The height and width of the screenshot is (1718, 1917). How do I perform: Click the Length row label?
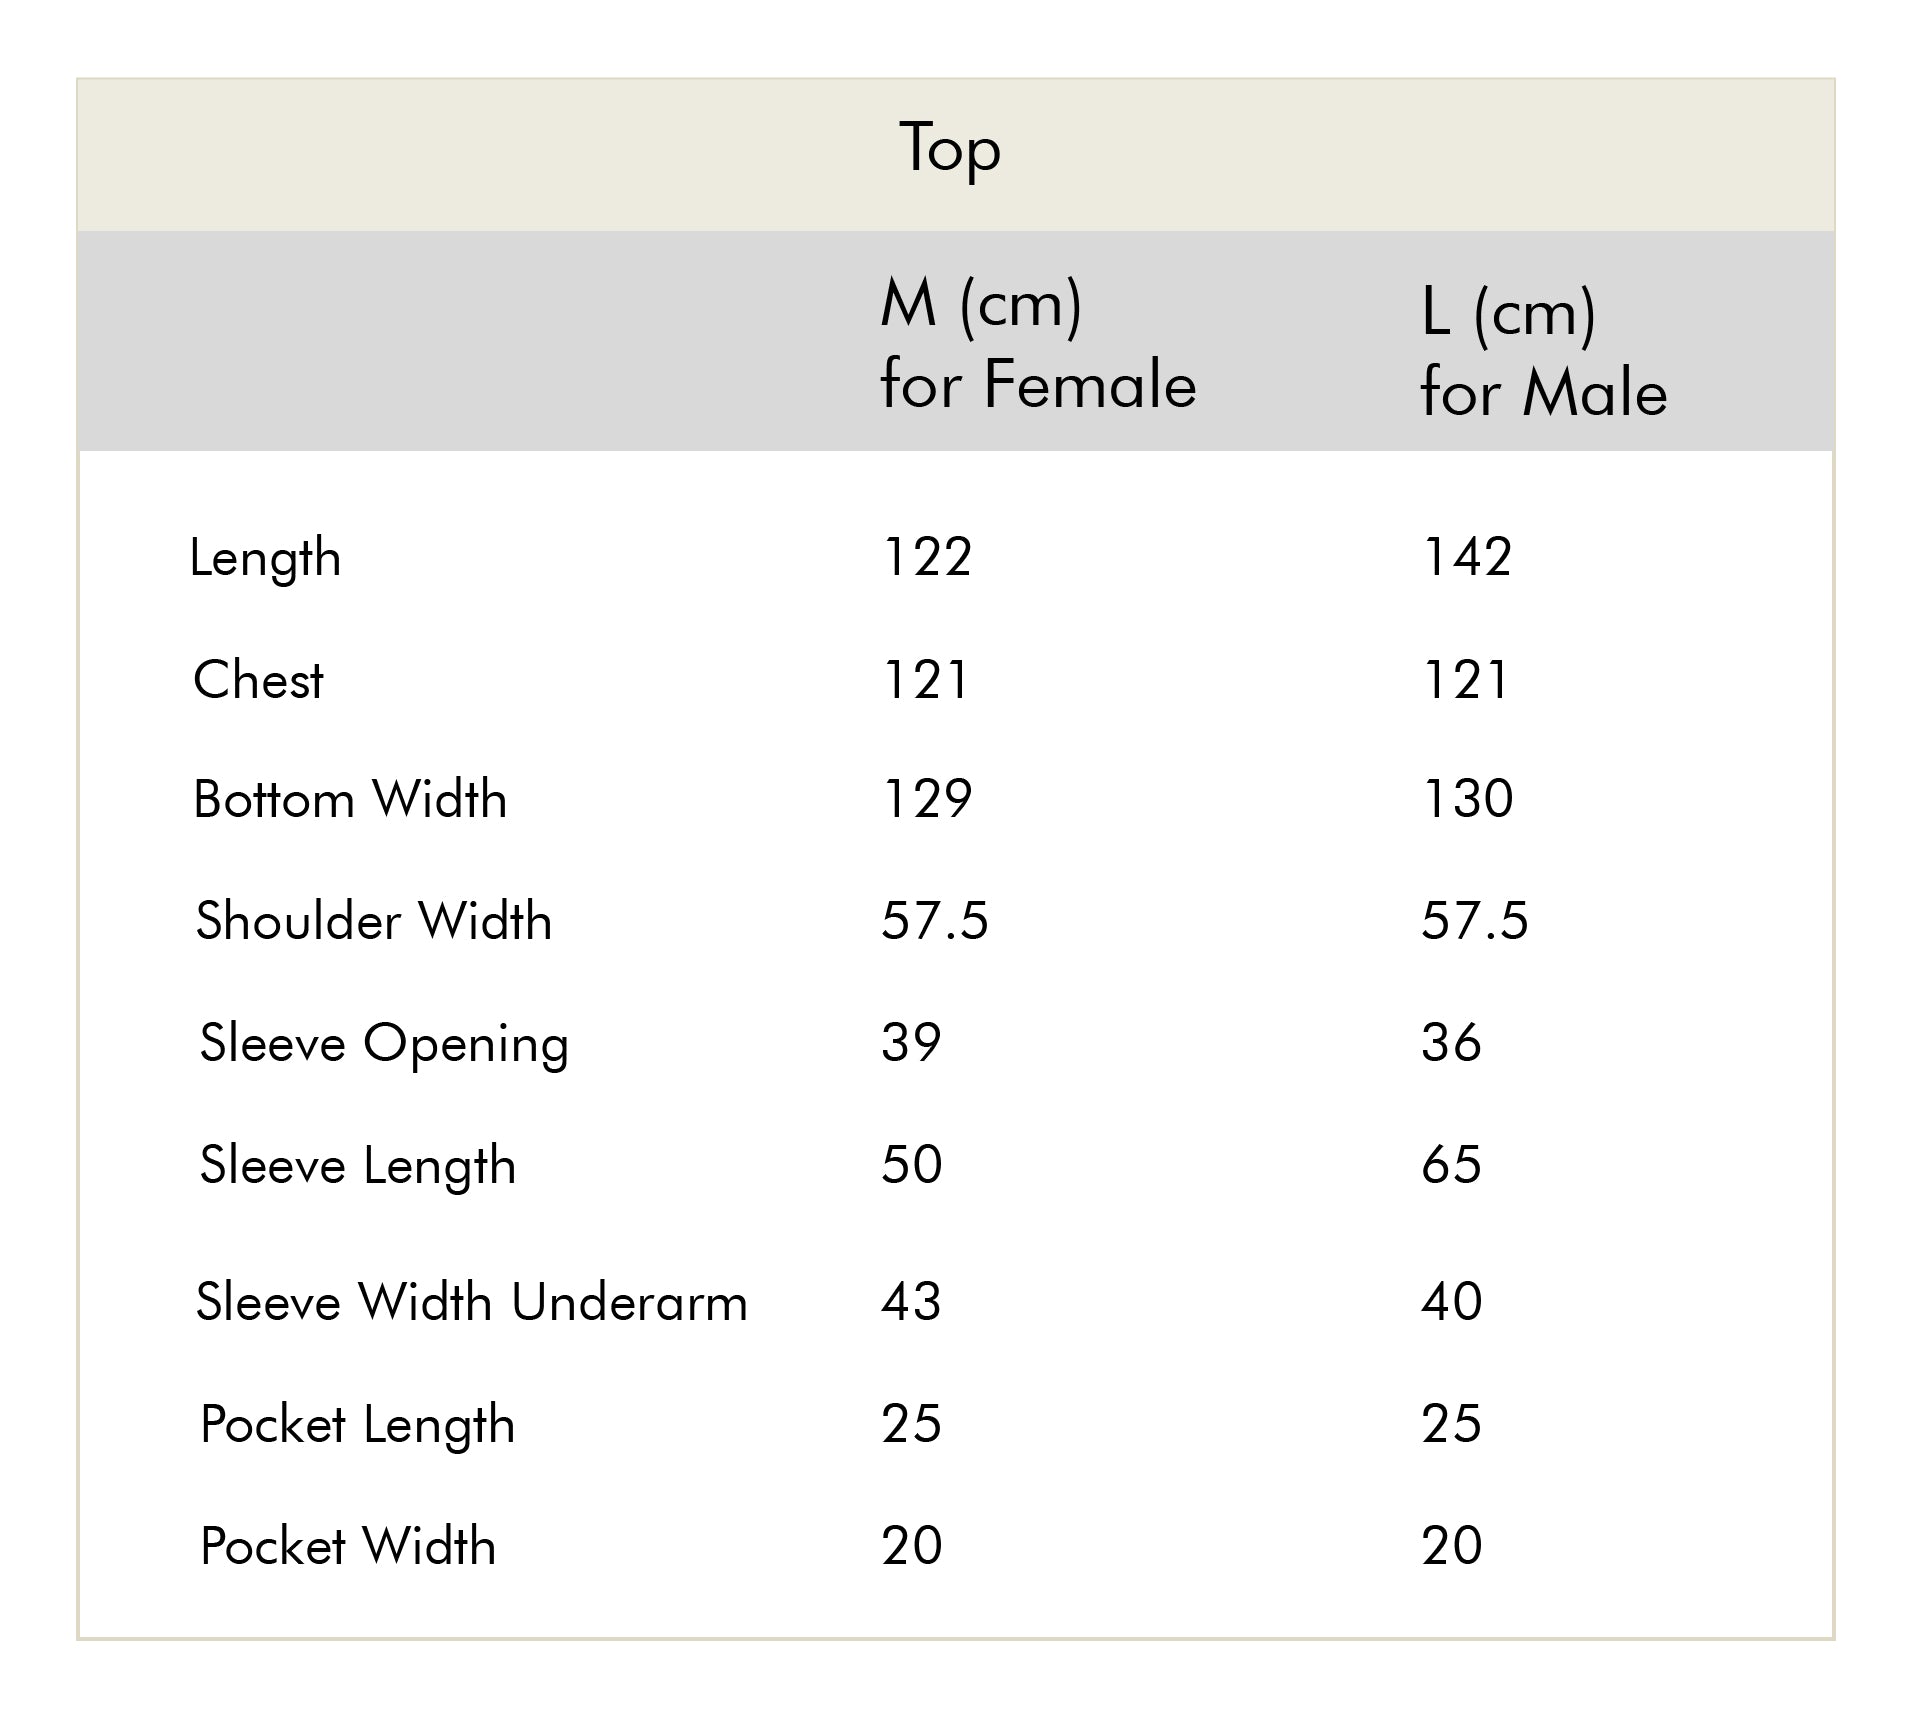pyautogui.click(x=265, y=558)
